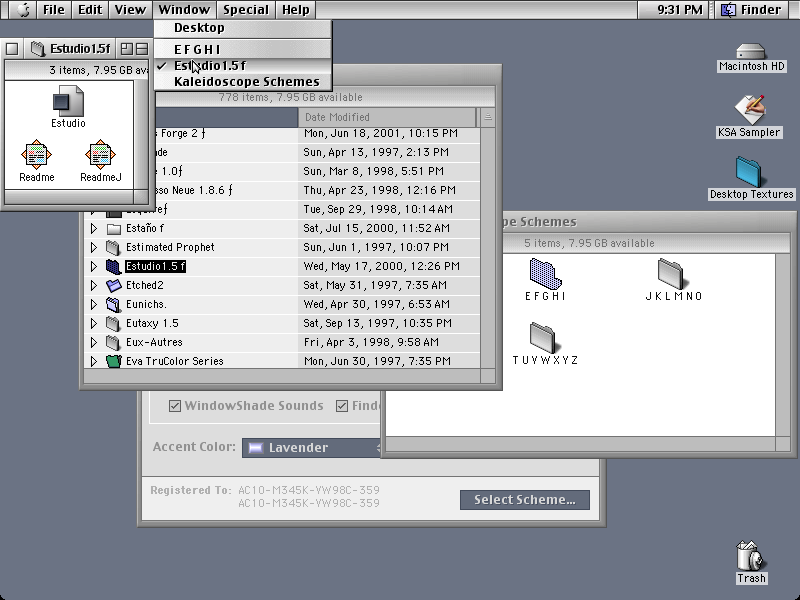The height and width of the screenshot is (600, 800).
Task: Toggle the WindowShade Sounds checkbox
Action: (x=174, y=406)
